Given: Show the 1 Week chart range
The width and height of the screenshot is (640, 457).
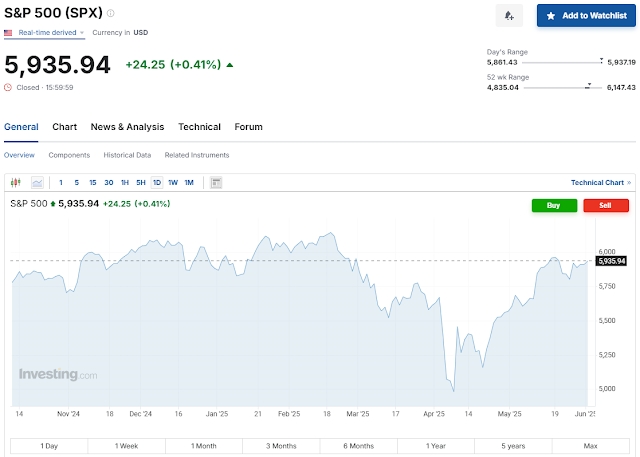Looking at the screenshot, I should (x=127, y=446).
